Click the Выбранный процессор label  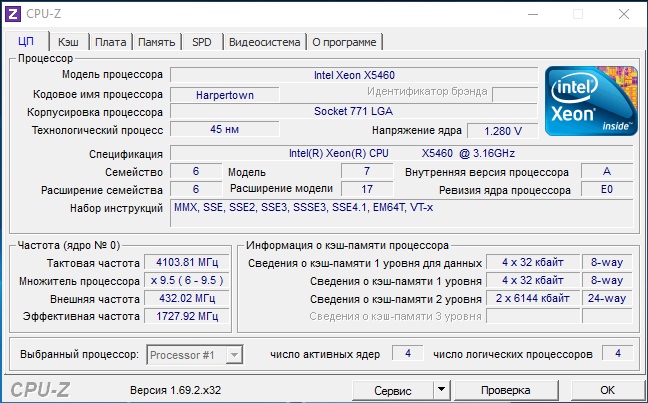pos(80,355)
